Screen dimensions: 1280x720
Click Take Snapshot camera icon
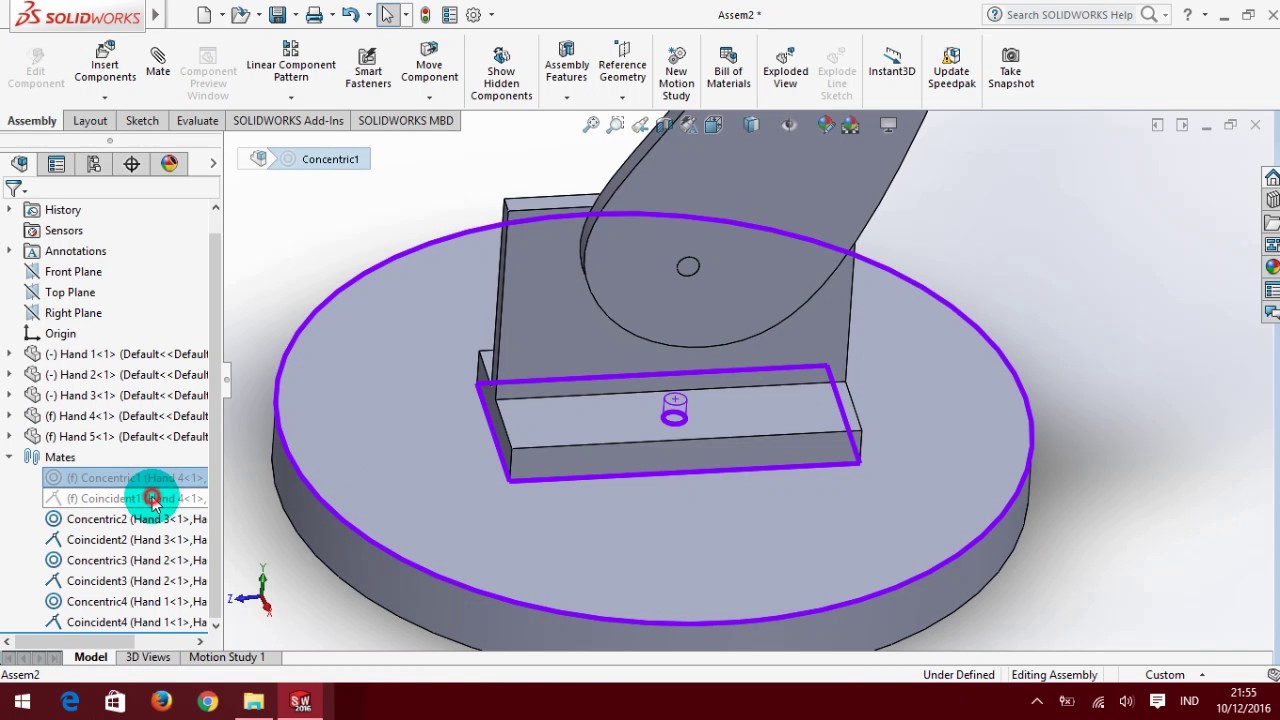pyautogui.click(x=1011, y=68)
